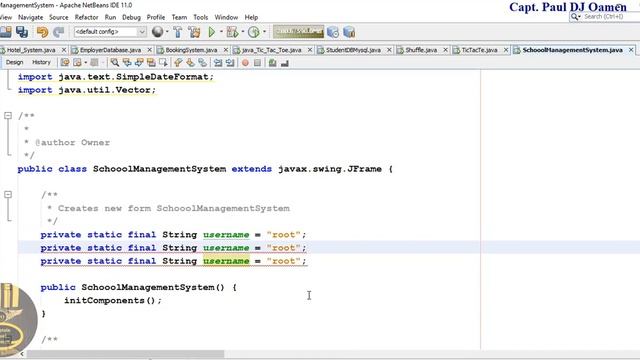Run project with the green play icon
The width and height of the screenshot is (640, 360).
(211, 32)
